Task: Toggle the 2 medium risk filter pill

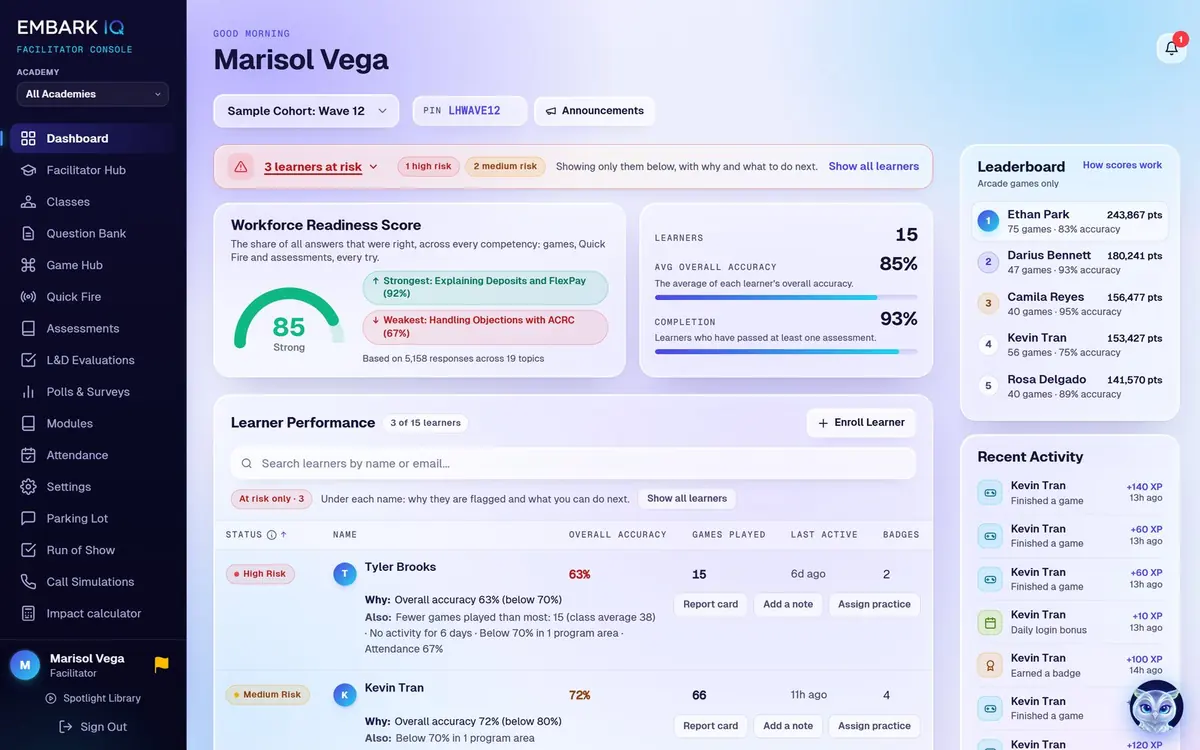Action: point(505,166)
